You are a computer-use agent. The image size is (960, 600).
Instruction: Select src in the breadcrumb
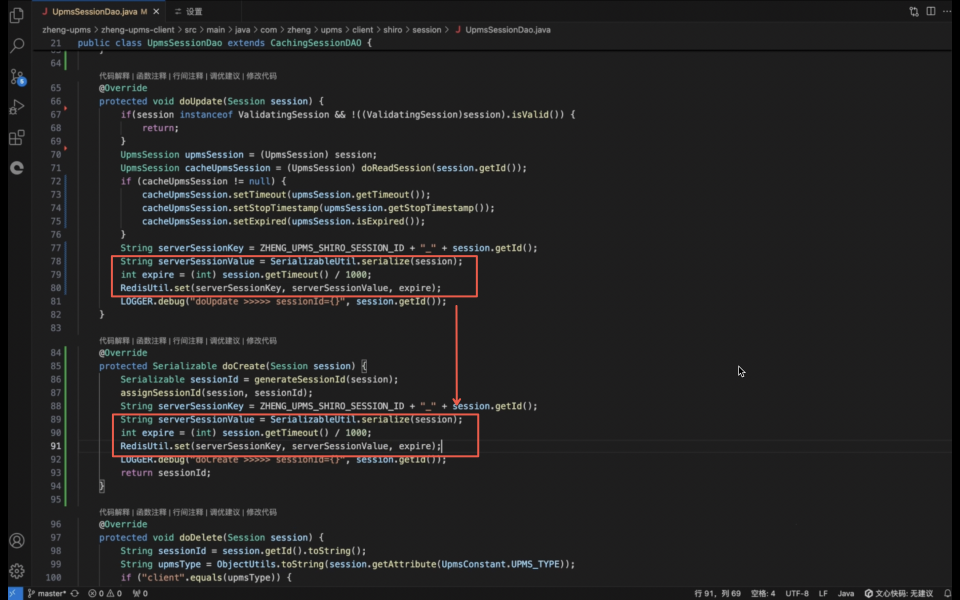[x=191, y=29]
